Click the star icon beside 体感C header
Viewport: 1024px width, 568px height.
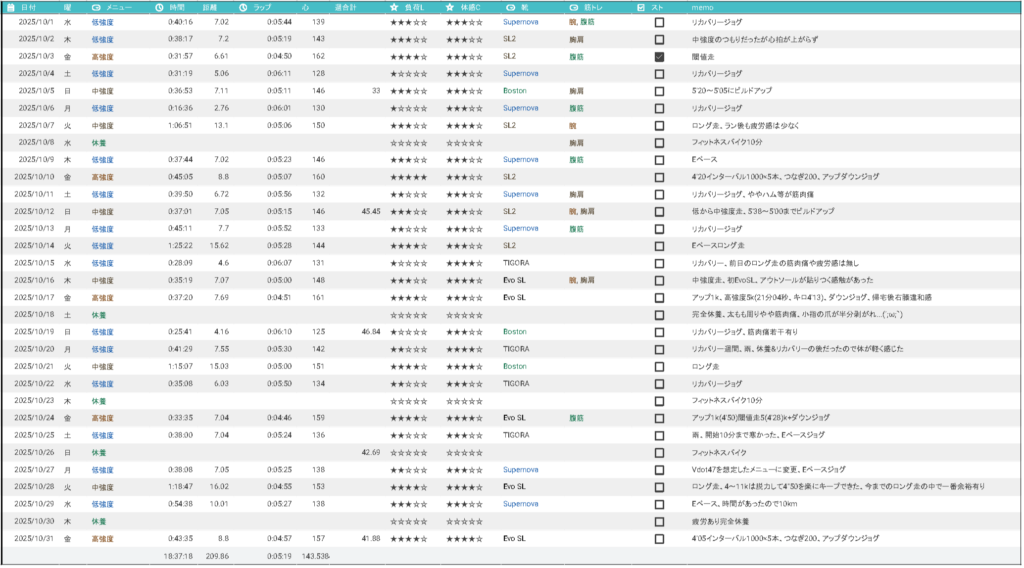tap(450, 7)
